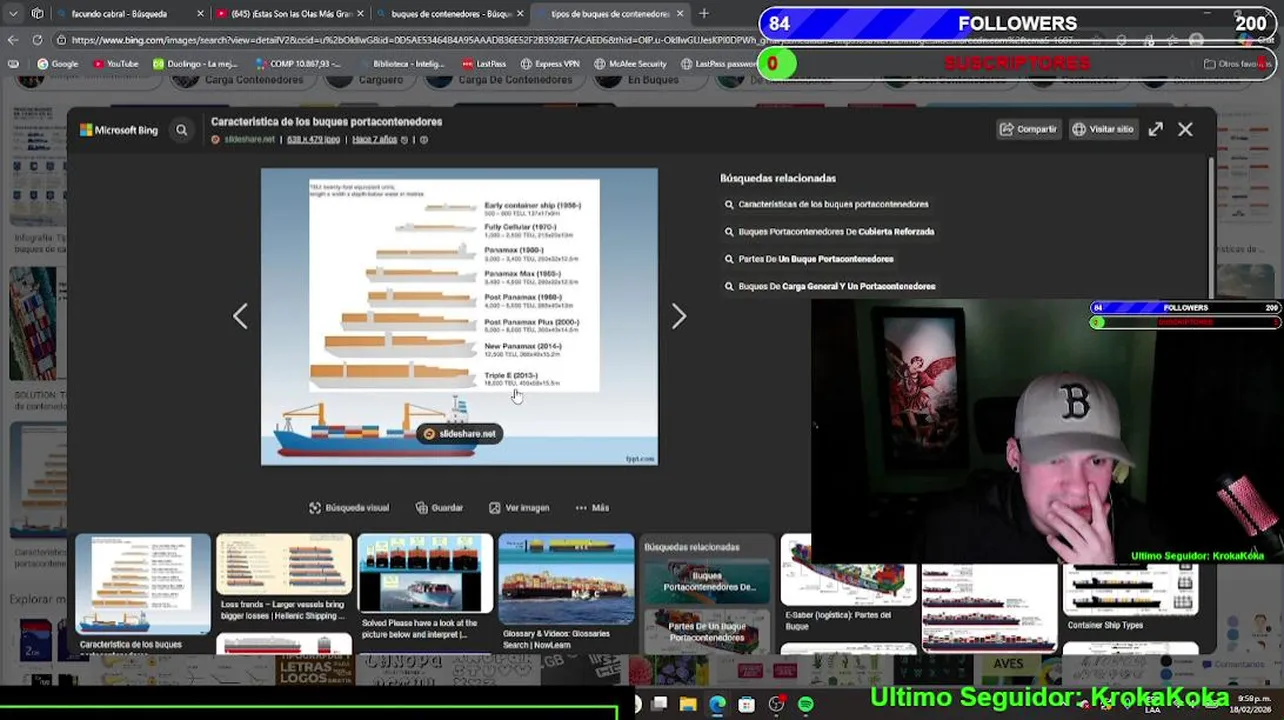
Task: Open a new browser tab
Action: [704, 14]
